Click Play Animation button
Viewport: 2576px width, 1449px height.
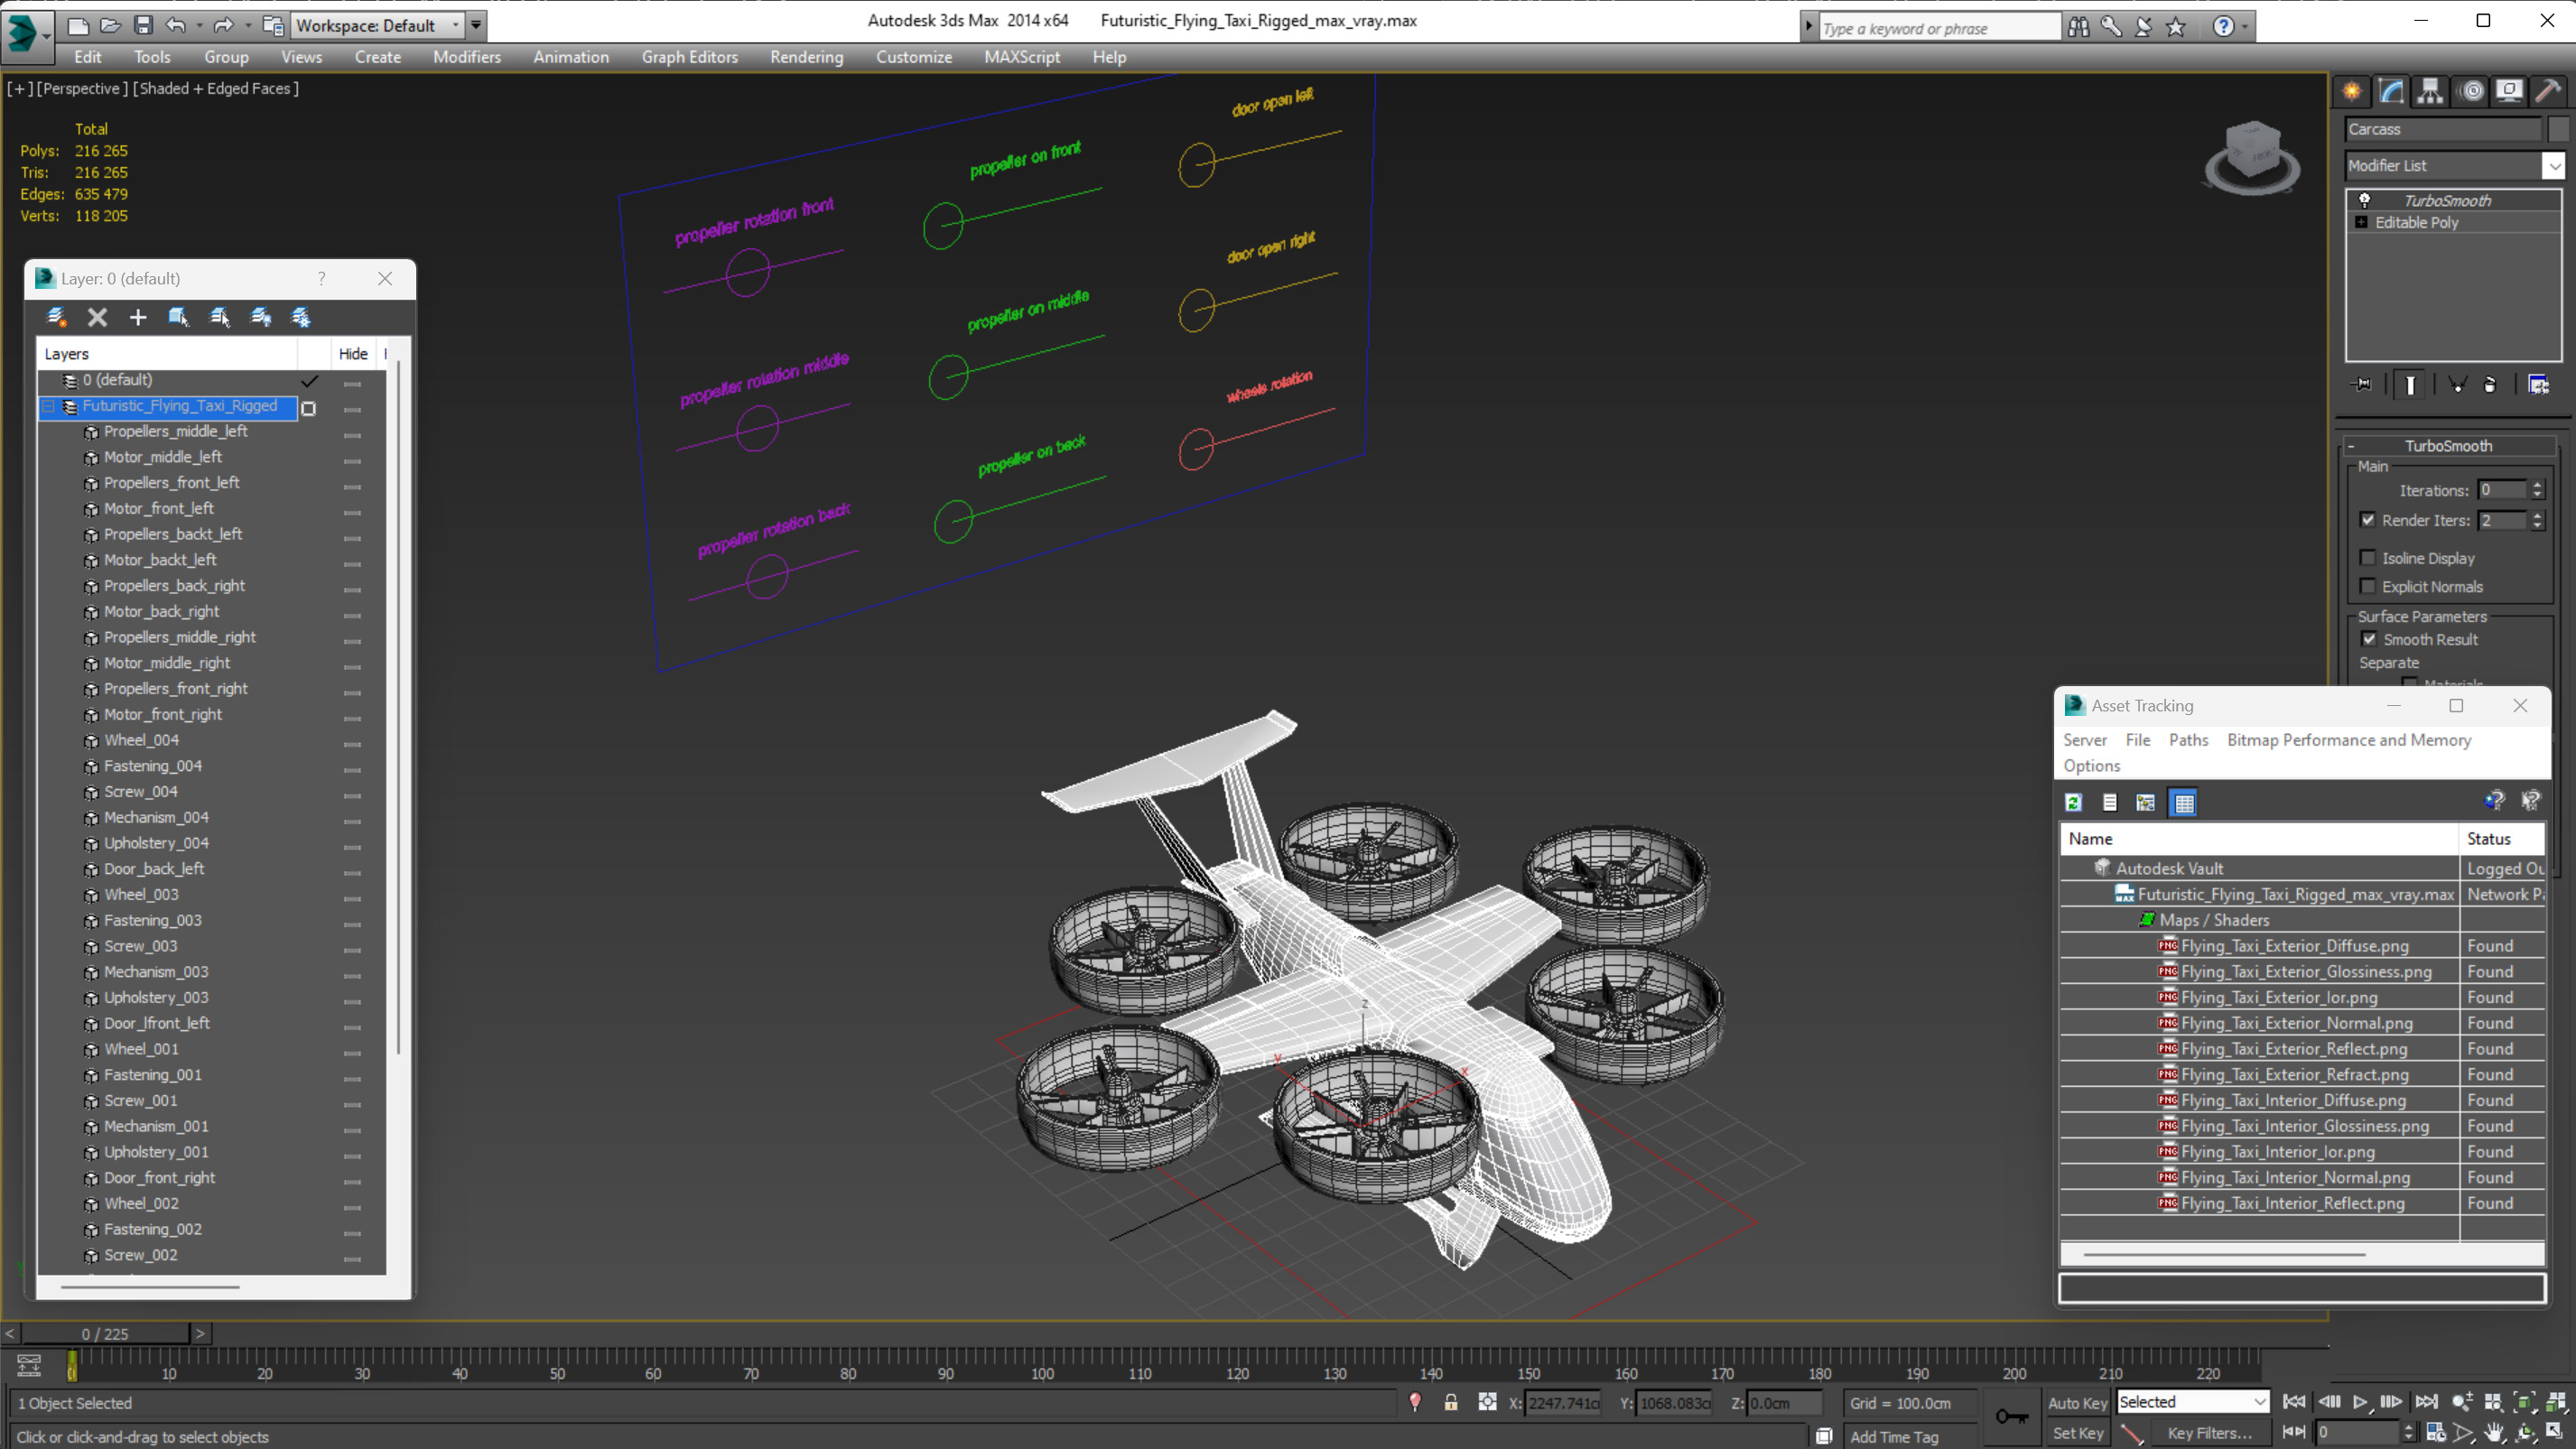tap(2360, 1402)
